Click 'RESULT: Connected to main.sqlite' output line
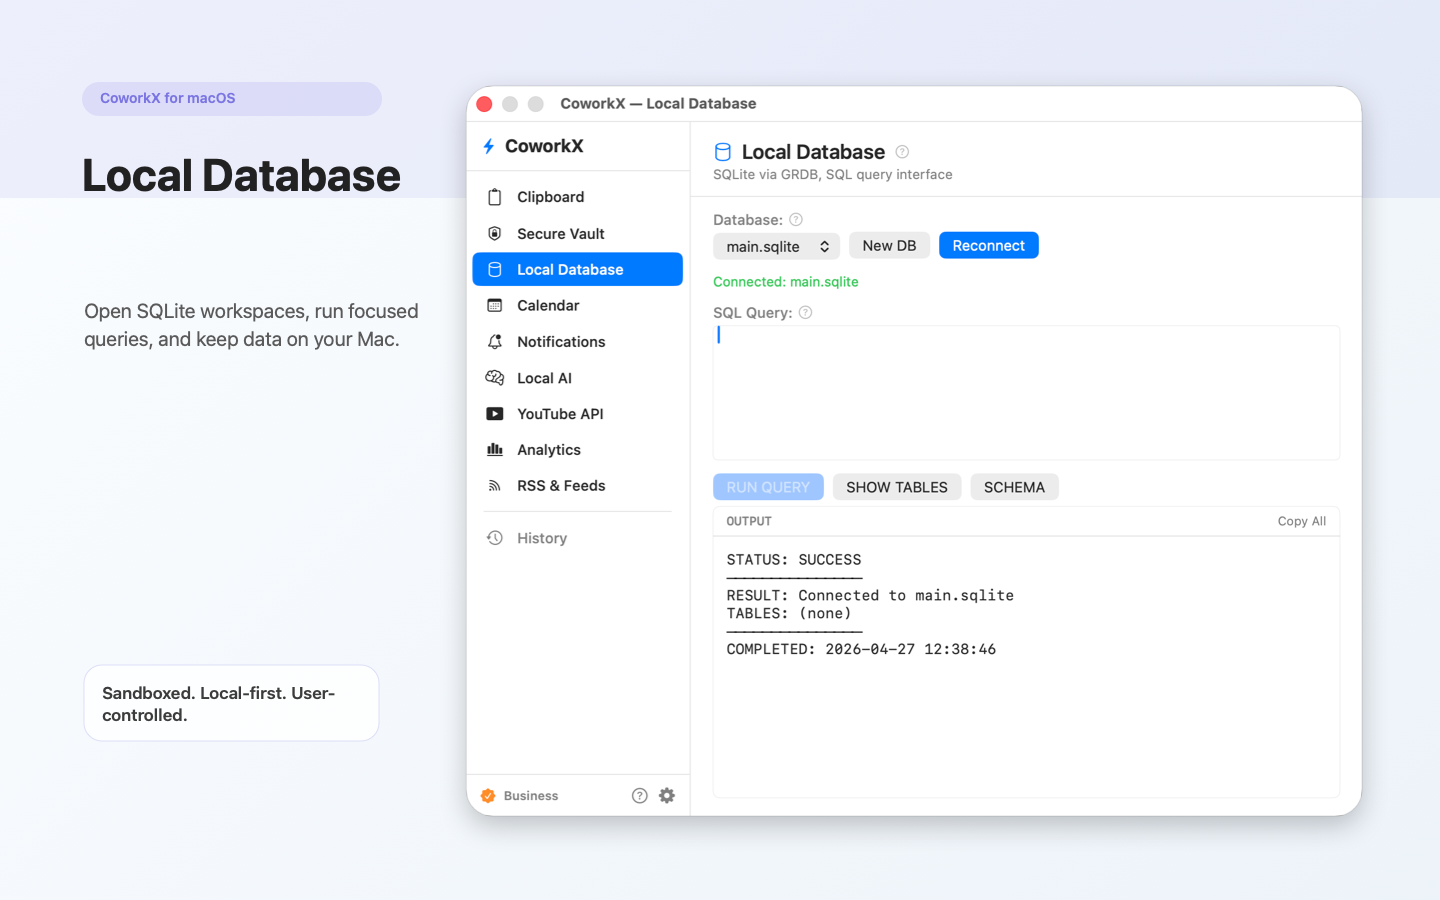 pyautogui.click(x=870, y=596)
